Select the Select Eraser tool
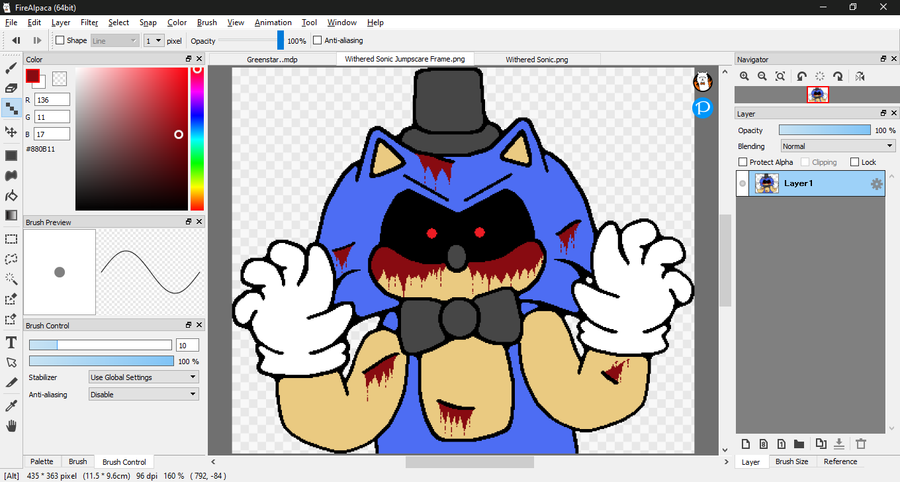The image size is (900, 482). [x=11, y=319]
